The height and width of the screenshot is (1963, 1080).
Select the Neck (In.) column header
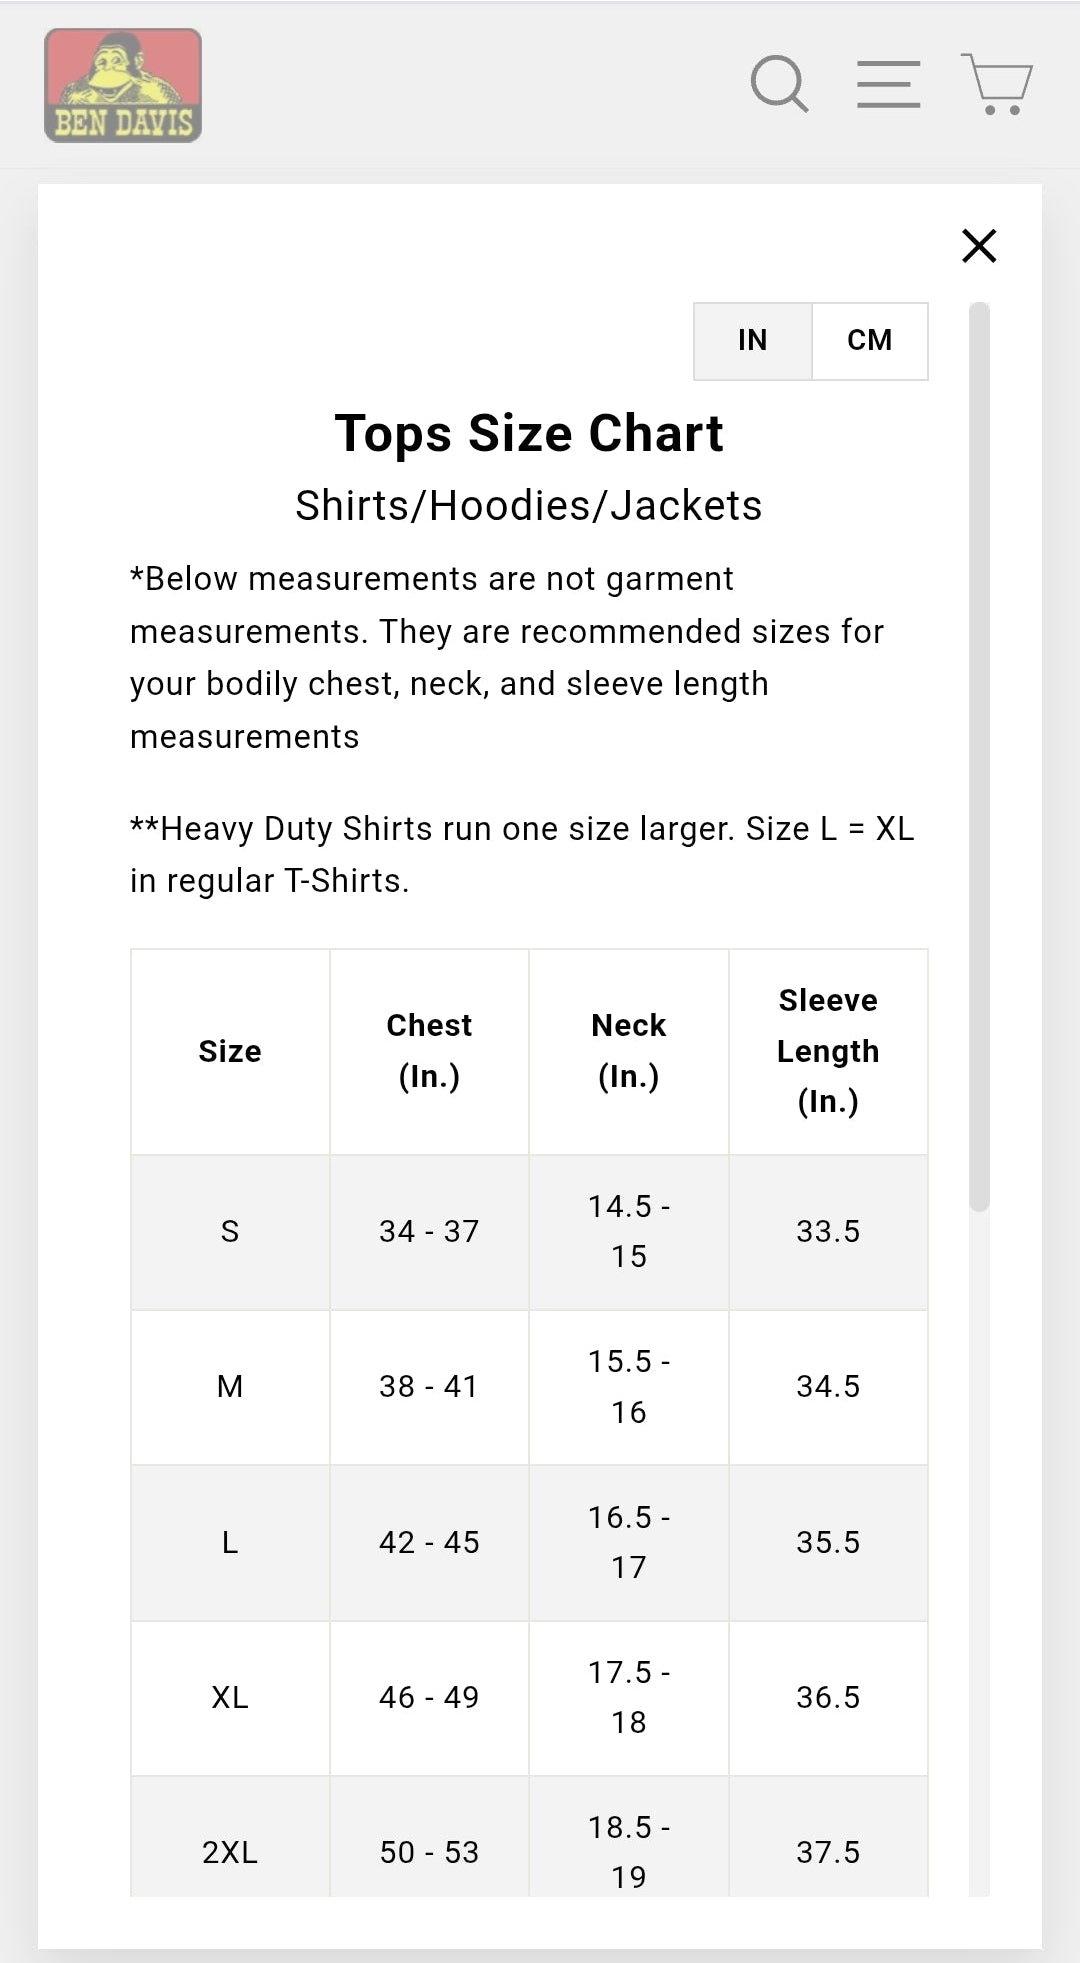[628, 1051]
